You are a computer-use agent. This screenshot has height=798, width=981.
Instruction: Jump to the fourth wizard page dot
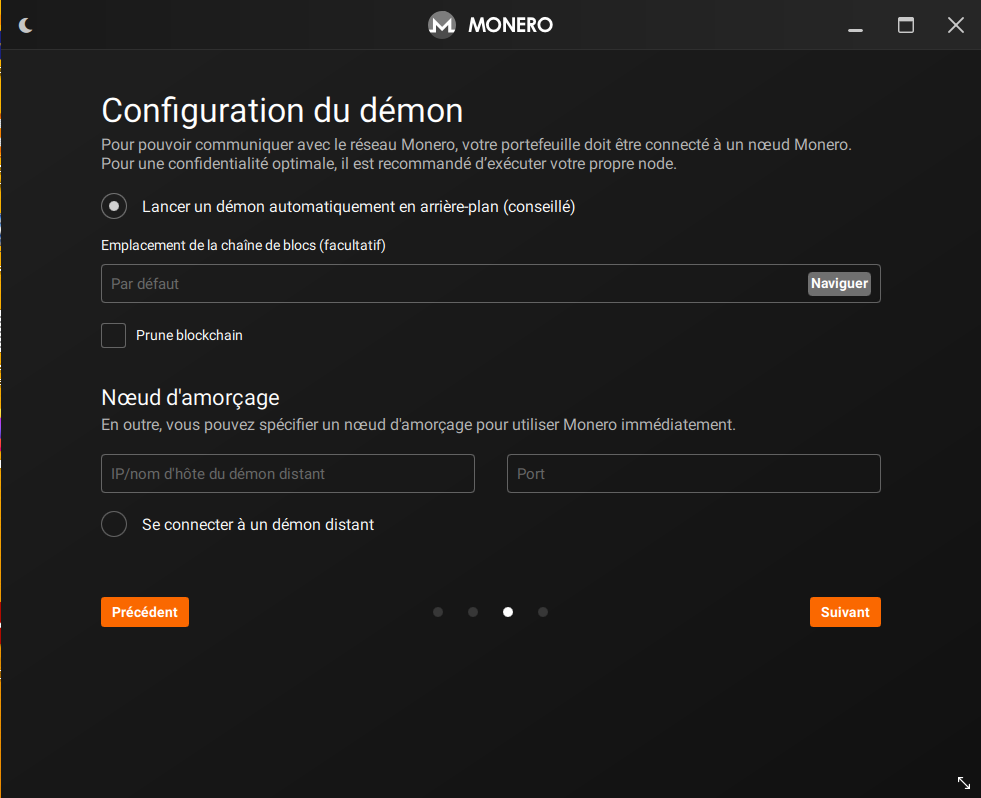(x=543, y=612)
